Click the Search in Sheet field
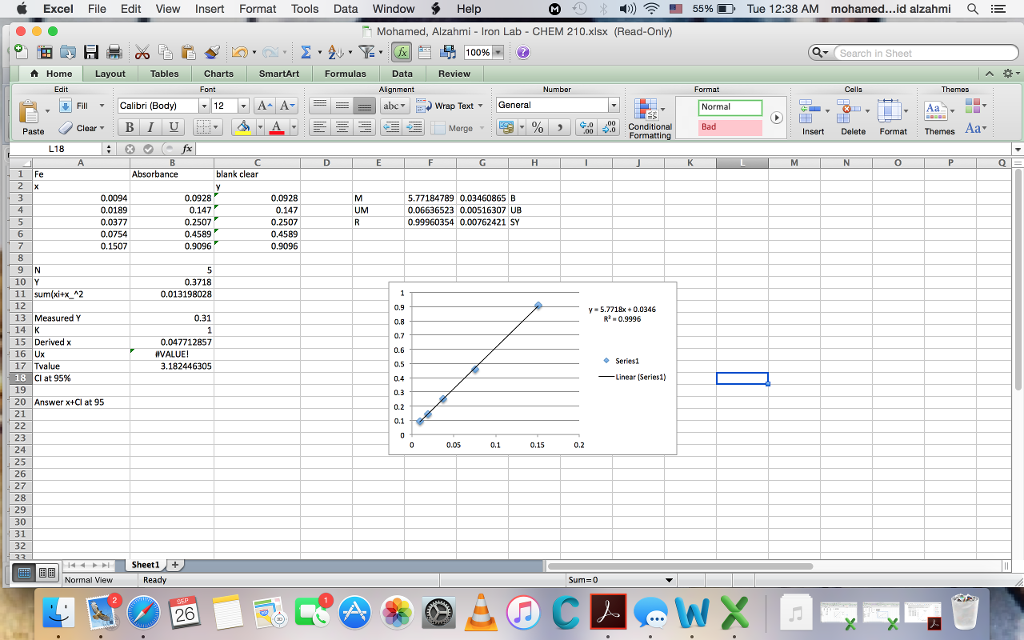Screen dimensions: 1024x640 point(920,52)
